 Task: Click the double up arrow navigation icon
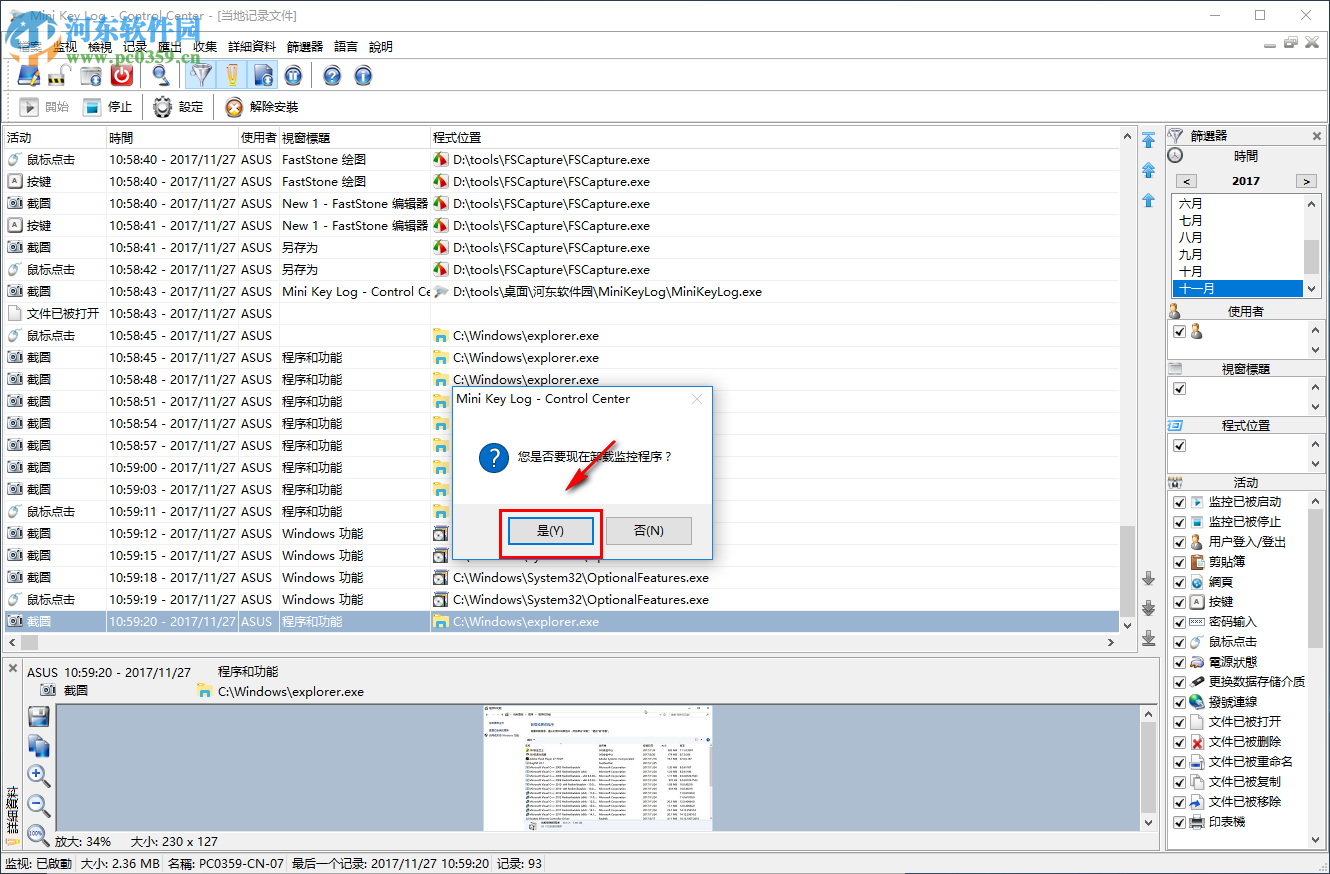(x=1149, y=170)
